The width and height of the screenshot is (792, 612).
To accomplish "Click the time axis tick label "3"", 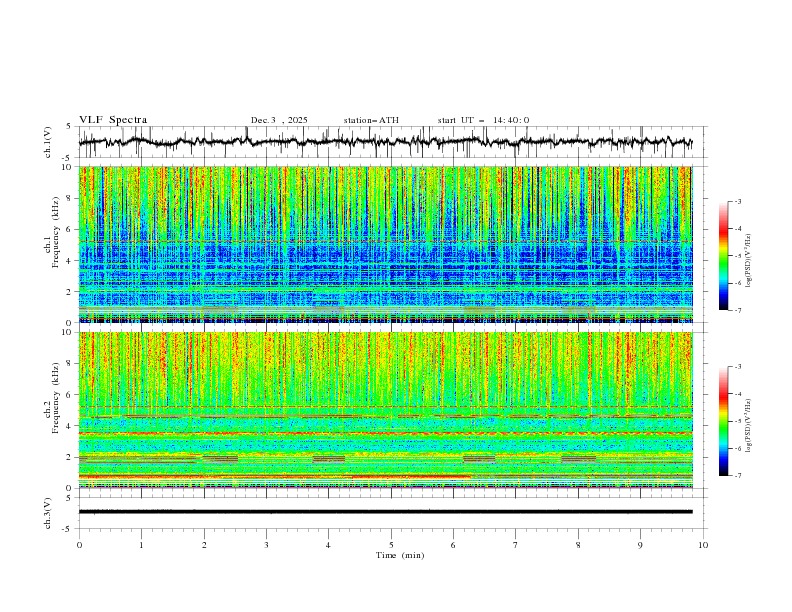I will click(x=266, y=545).
